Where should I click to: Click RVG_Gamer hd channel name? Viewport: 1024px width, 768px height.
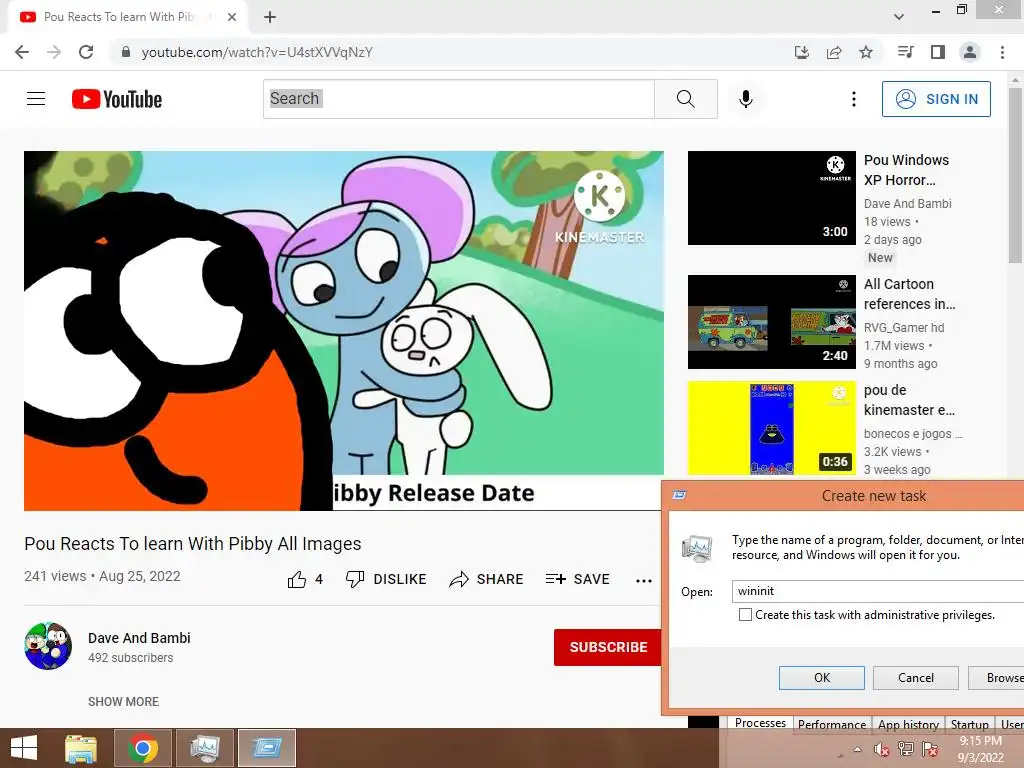click(x=904, y=327)
